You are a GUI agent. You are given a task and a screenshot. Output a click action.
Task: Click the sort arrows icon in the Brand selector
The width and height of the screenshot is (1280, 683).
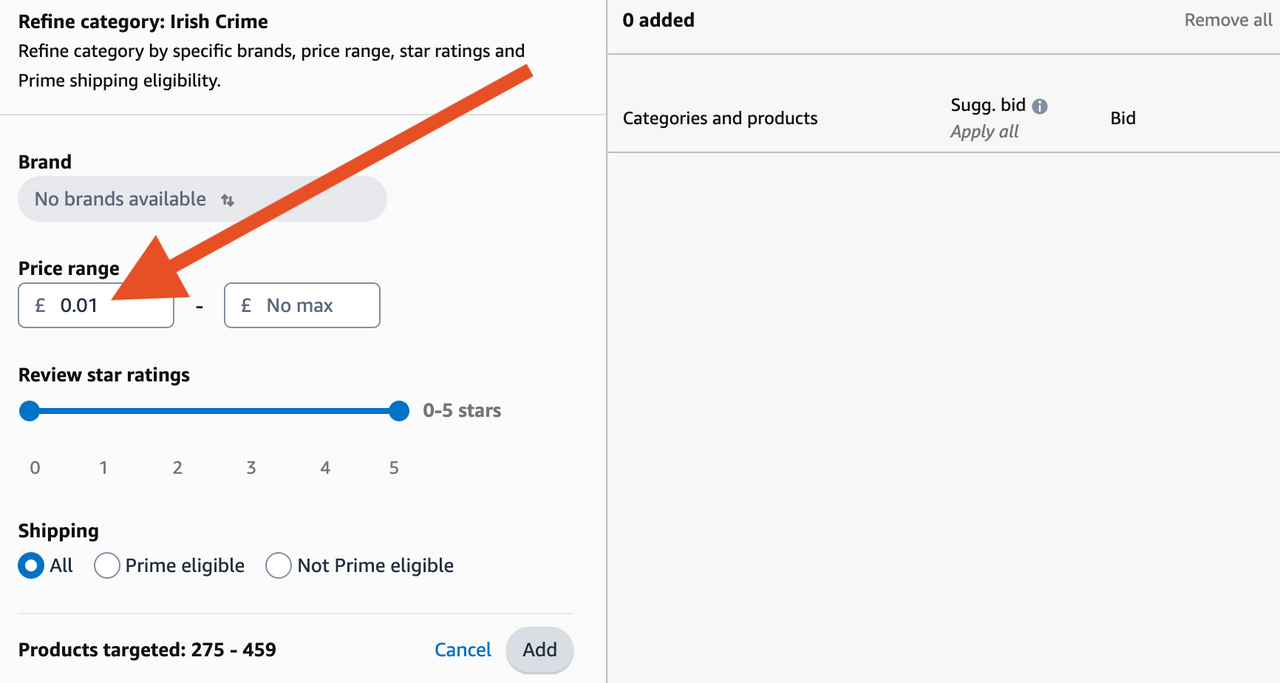click(x=228, y=200)
